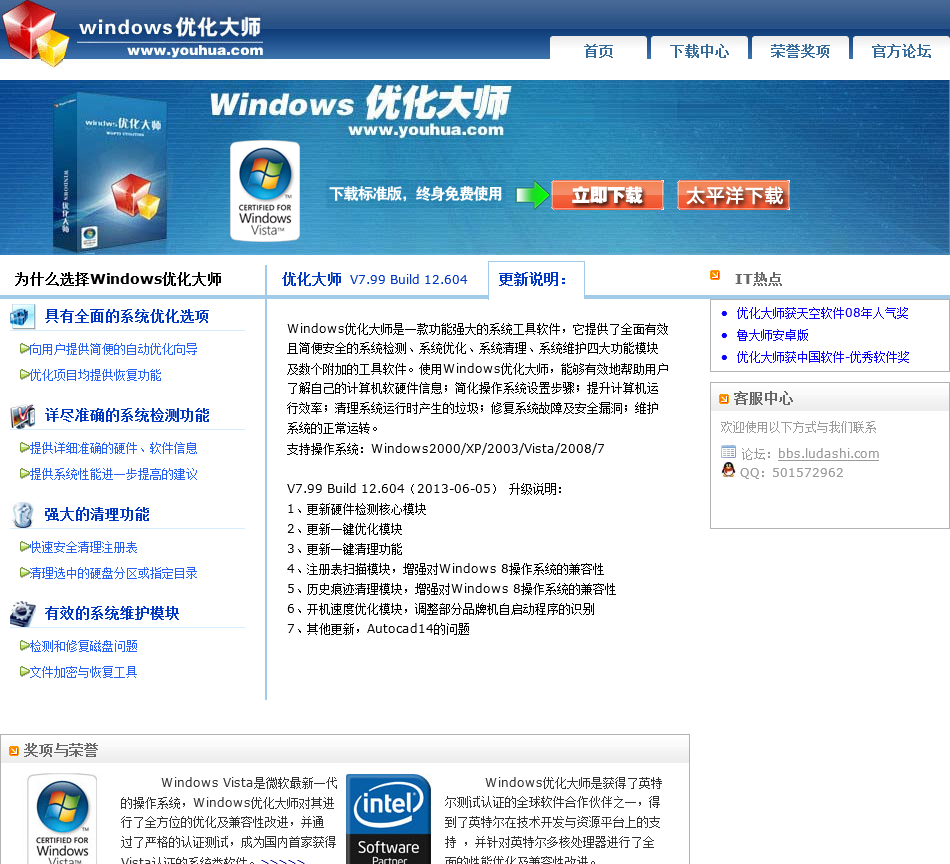Image resolution: width=950 pixels, height=864 pixels.
Task: Click the Certified for Windows Vista badge in banner
Action: 265,191
